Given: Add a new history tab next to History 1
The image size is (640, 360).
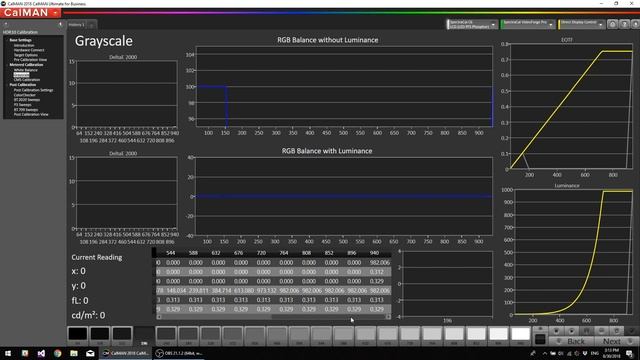Looking at the screenshot, I should (x=92, y=25).
